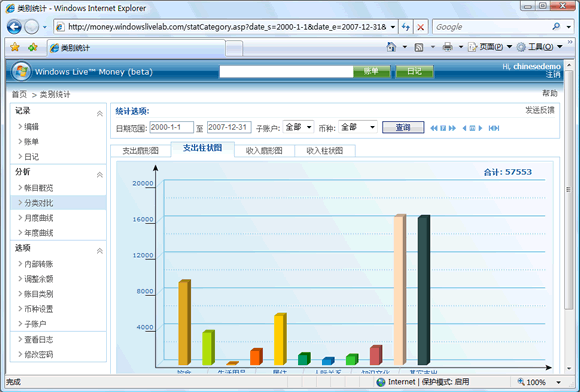This screenshot has height=392, width=580.
Task: Click the year fast-forward double-arrow icon
Action: (452, 128)
